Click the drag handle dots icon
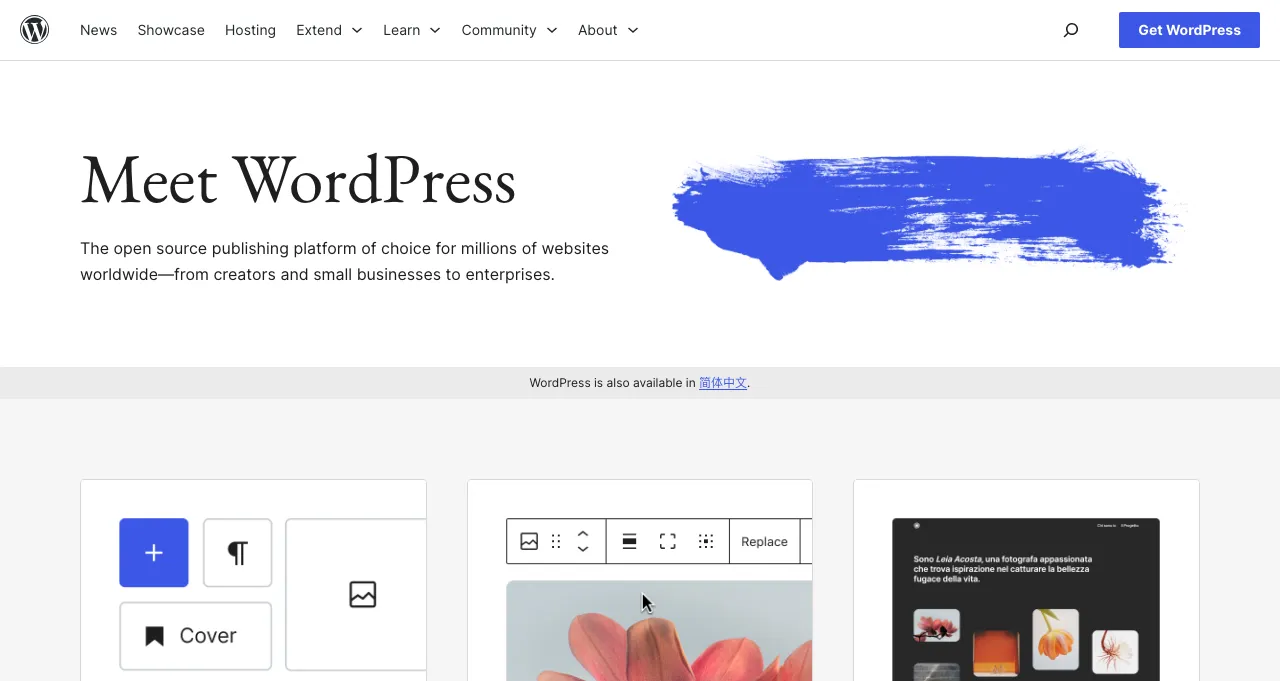The height and width of the screenshot is (681, 1280). point(556,541)
